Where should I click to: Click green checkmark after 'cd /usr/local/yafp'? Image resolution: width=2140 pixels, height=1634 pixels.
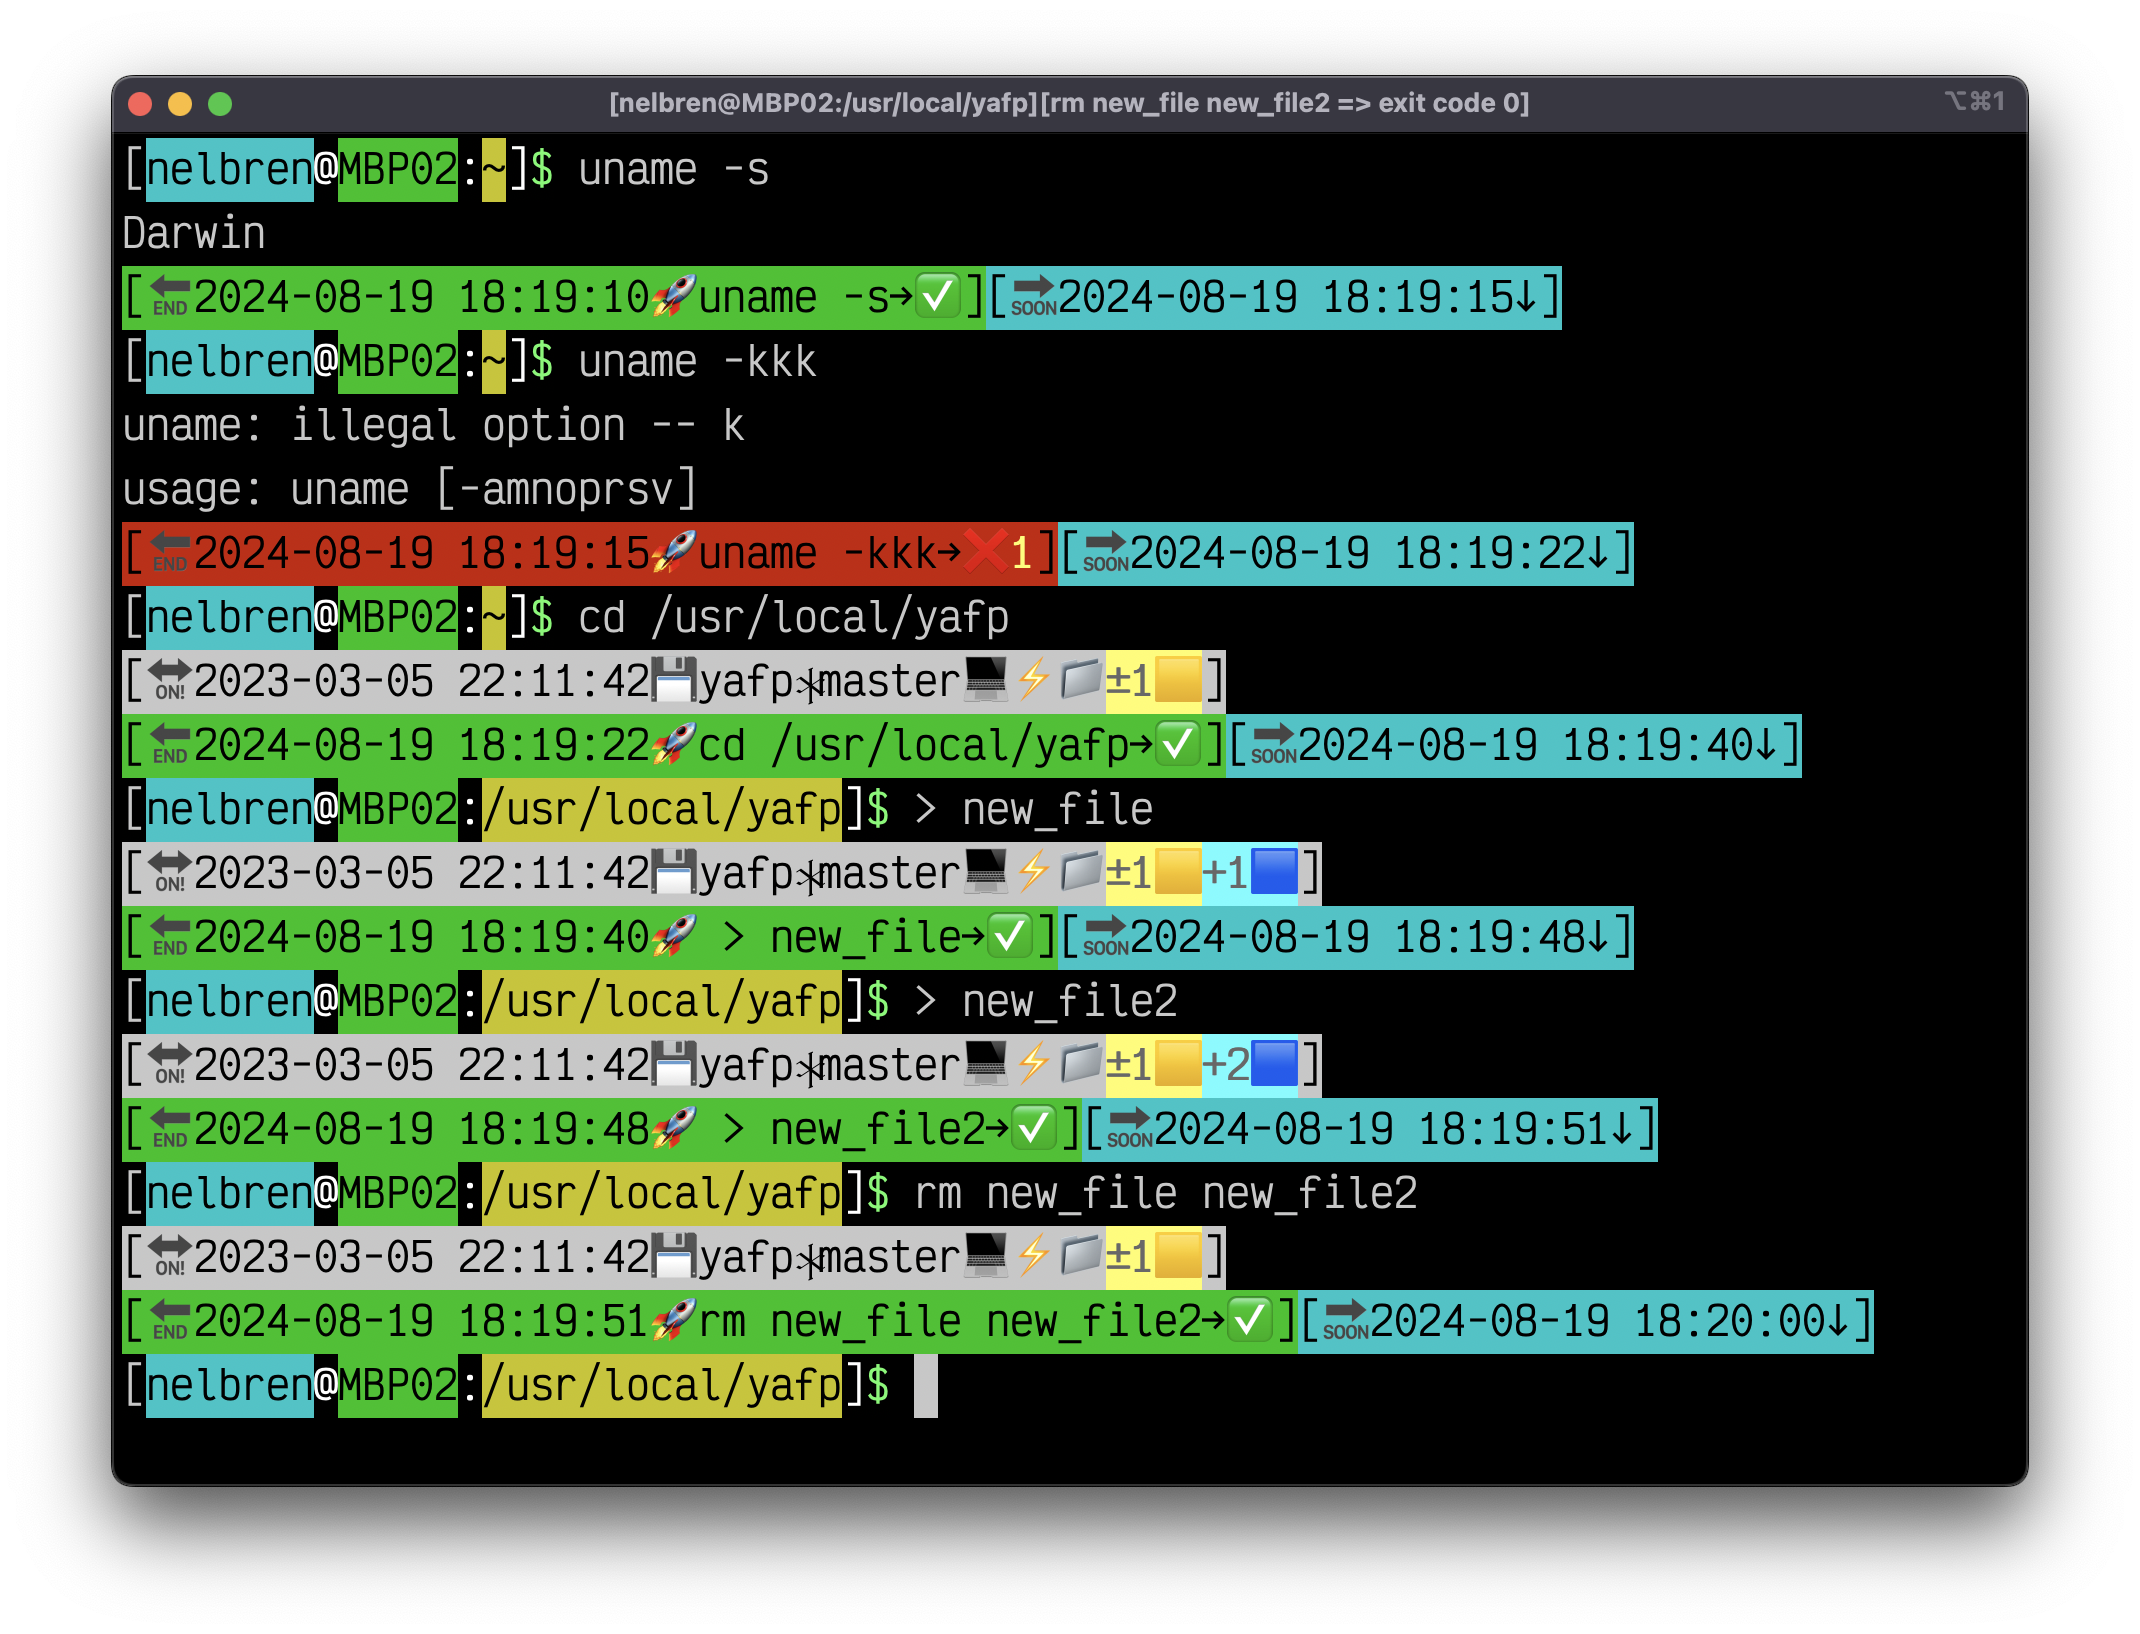[x=1178, y=745]
